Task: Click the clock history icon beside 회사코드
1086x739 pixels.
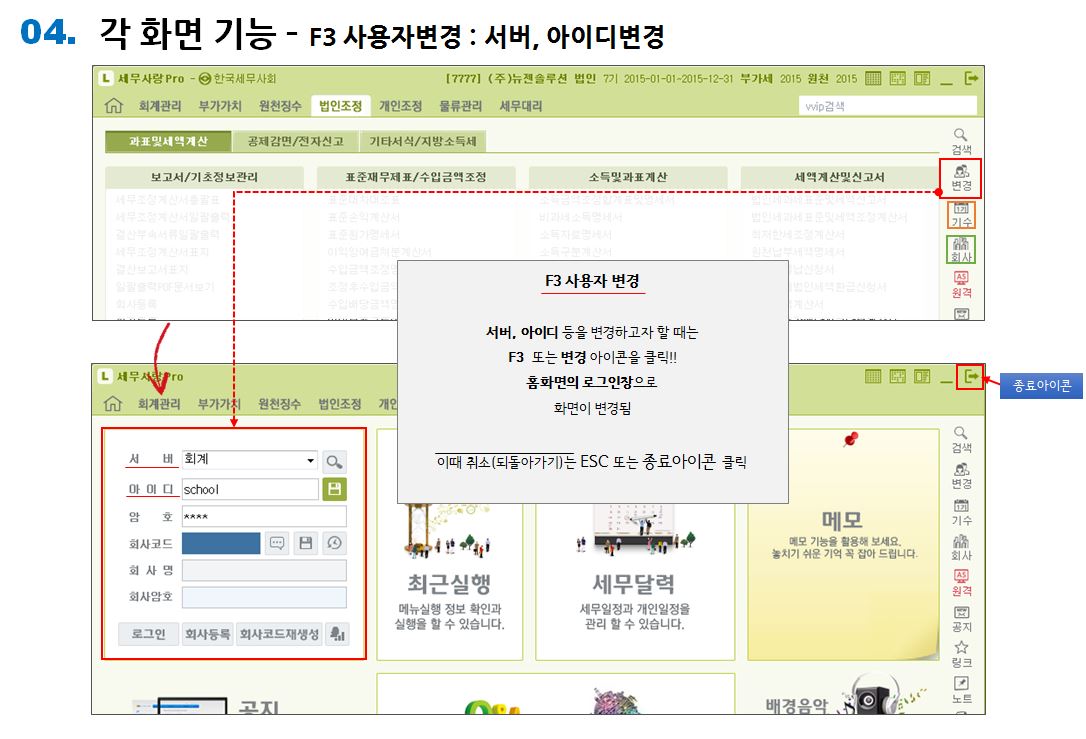Action: (334, 543)
